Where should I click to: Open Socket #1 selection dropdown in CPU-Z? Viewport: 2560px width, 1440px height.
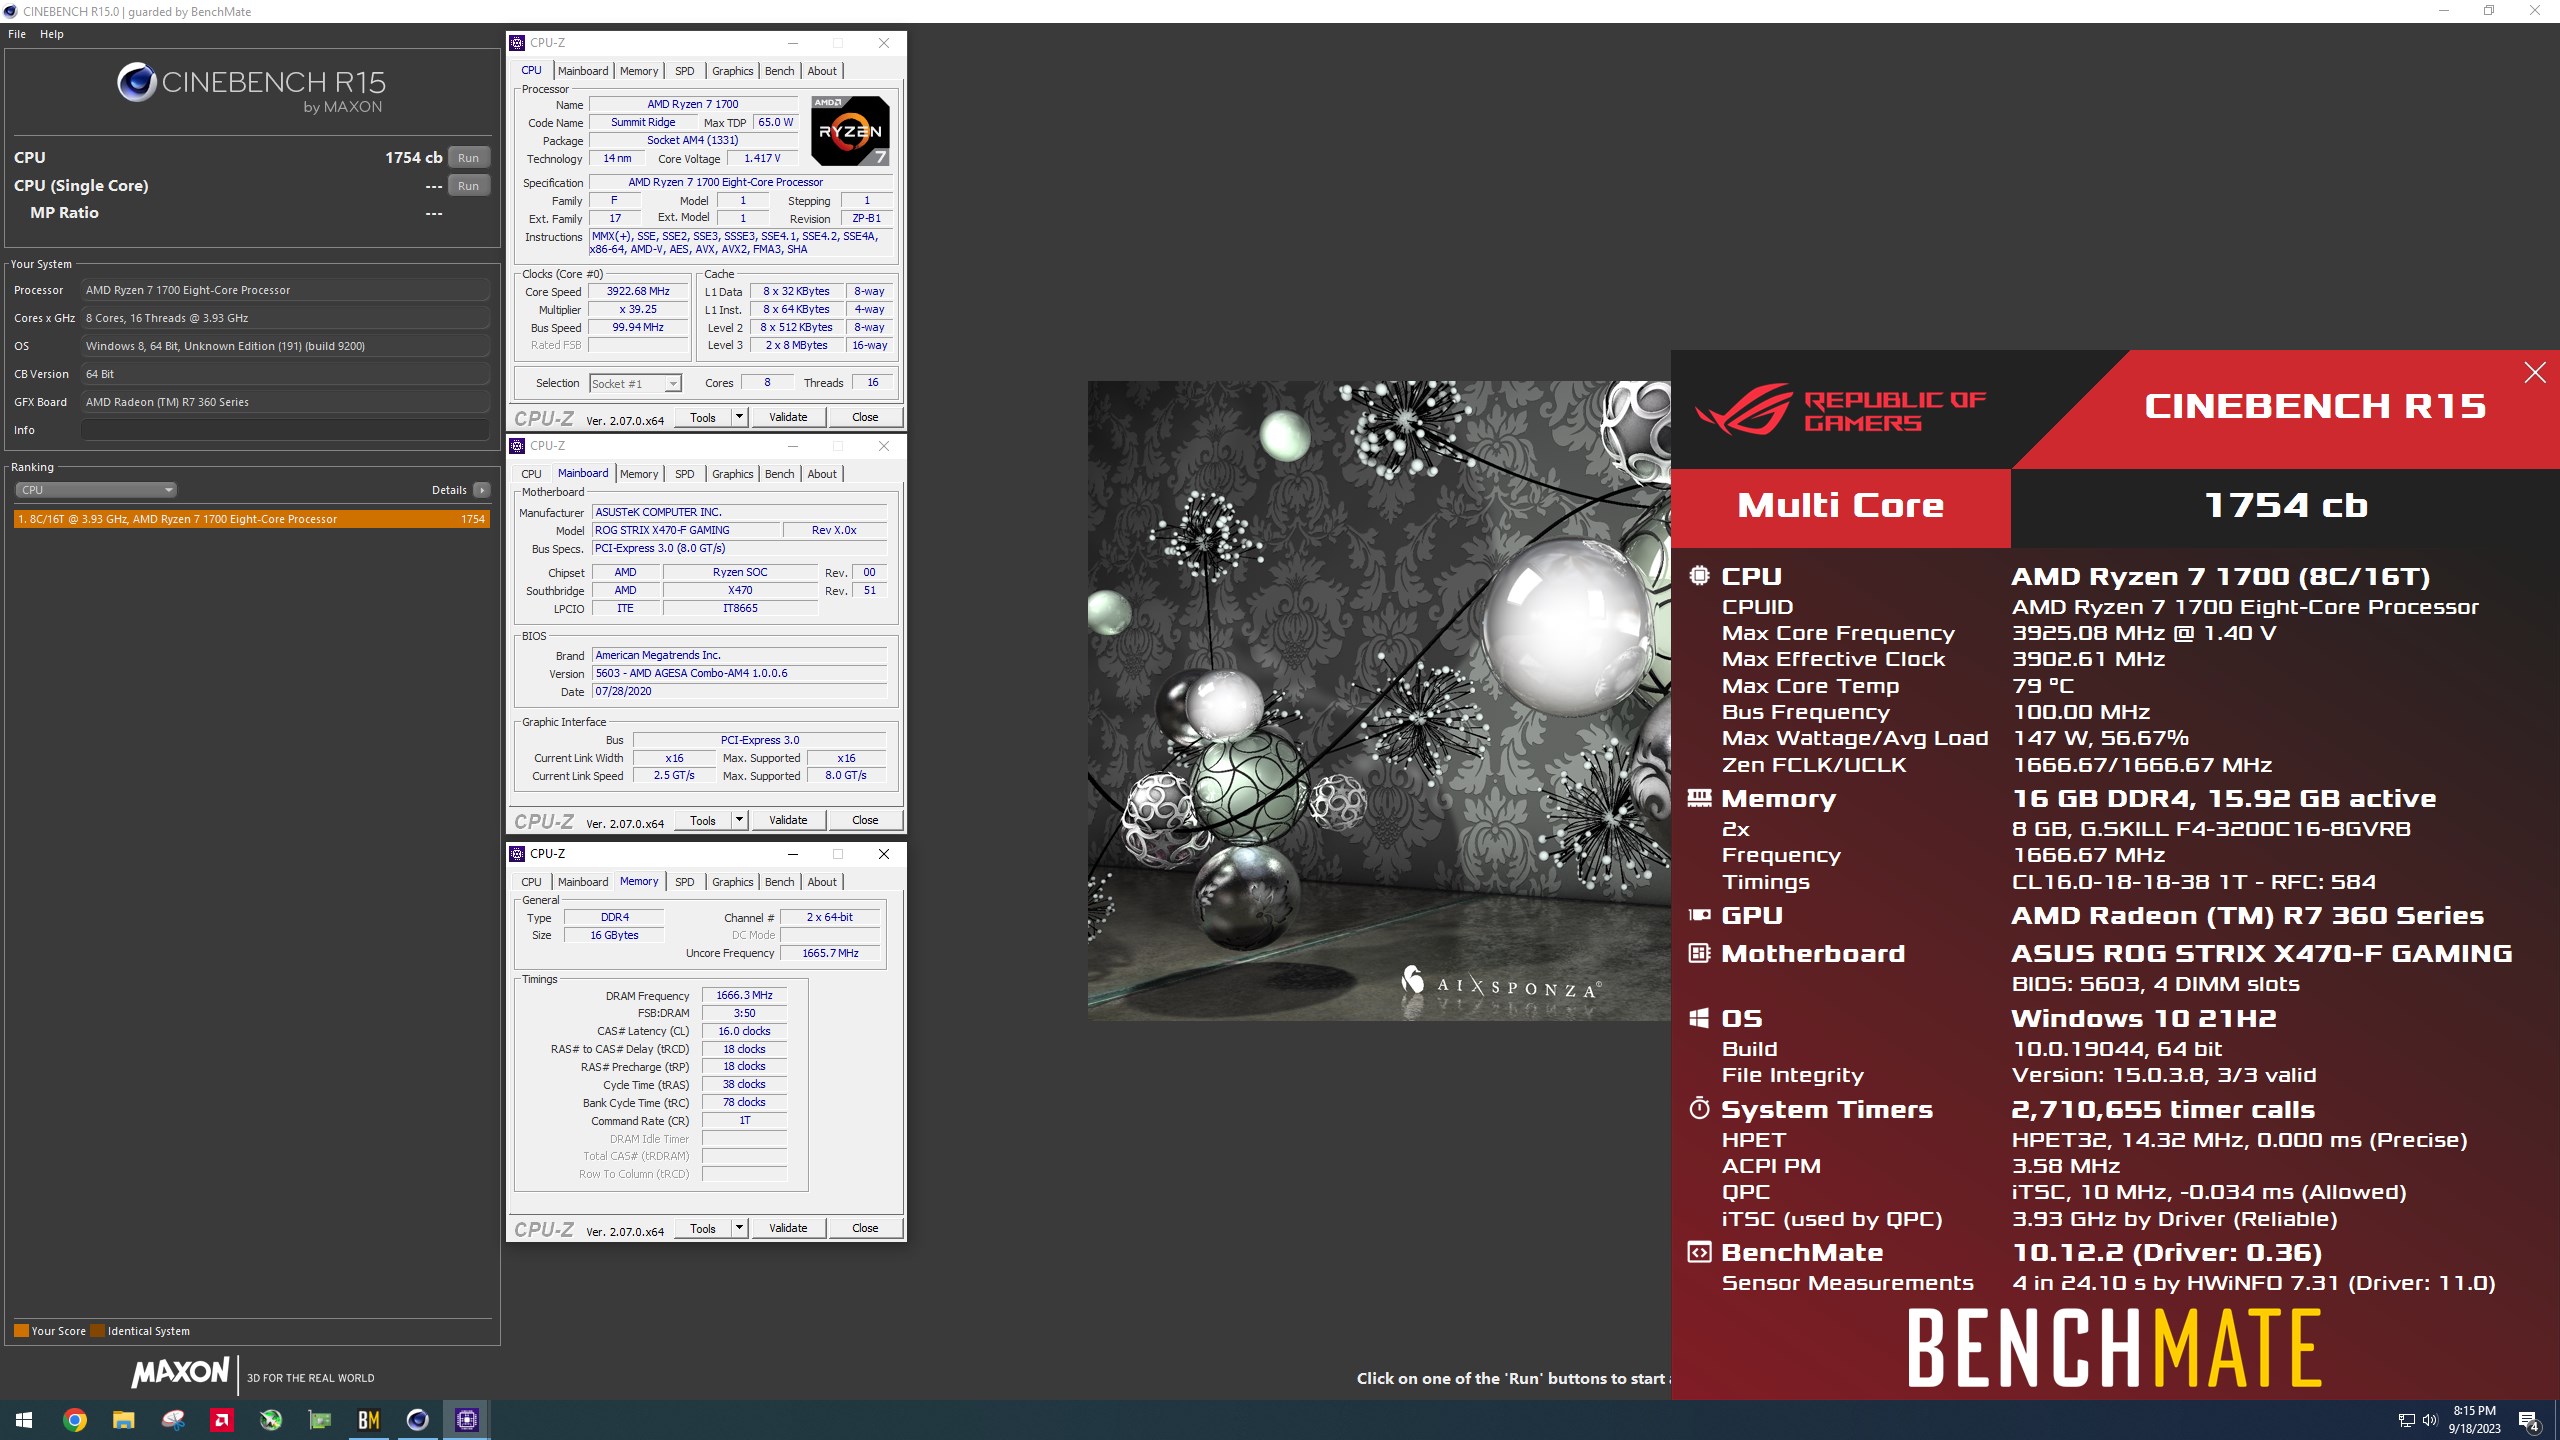(x=636, y=383)
